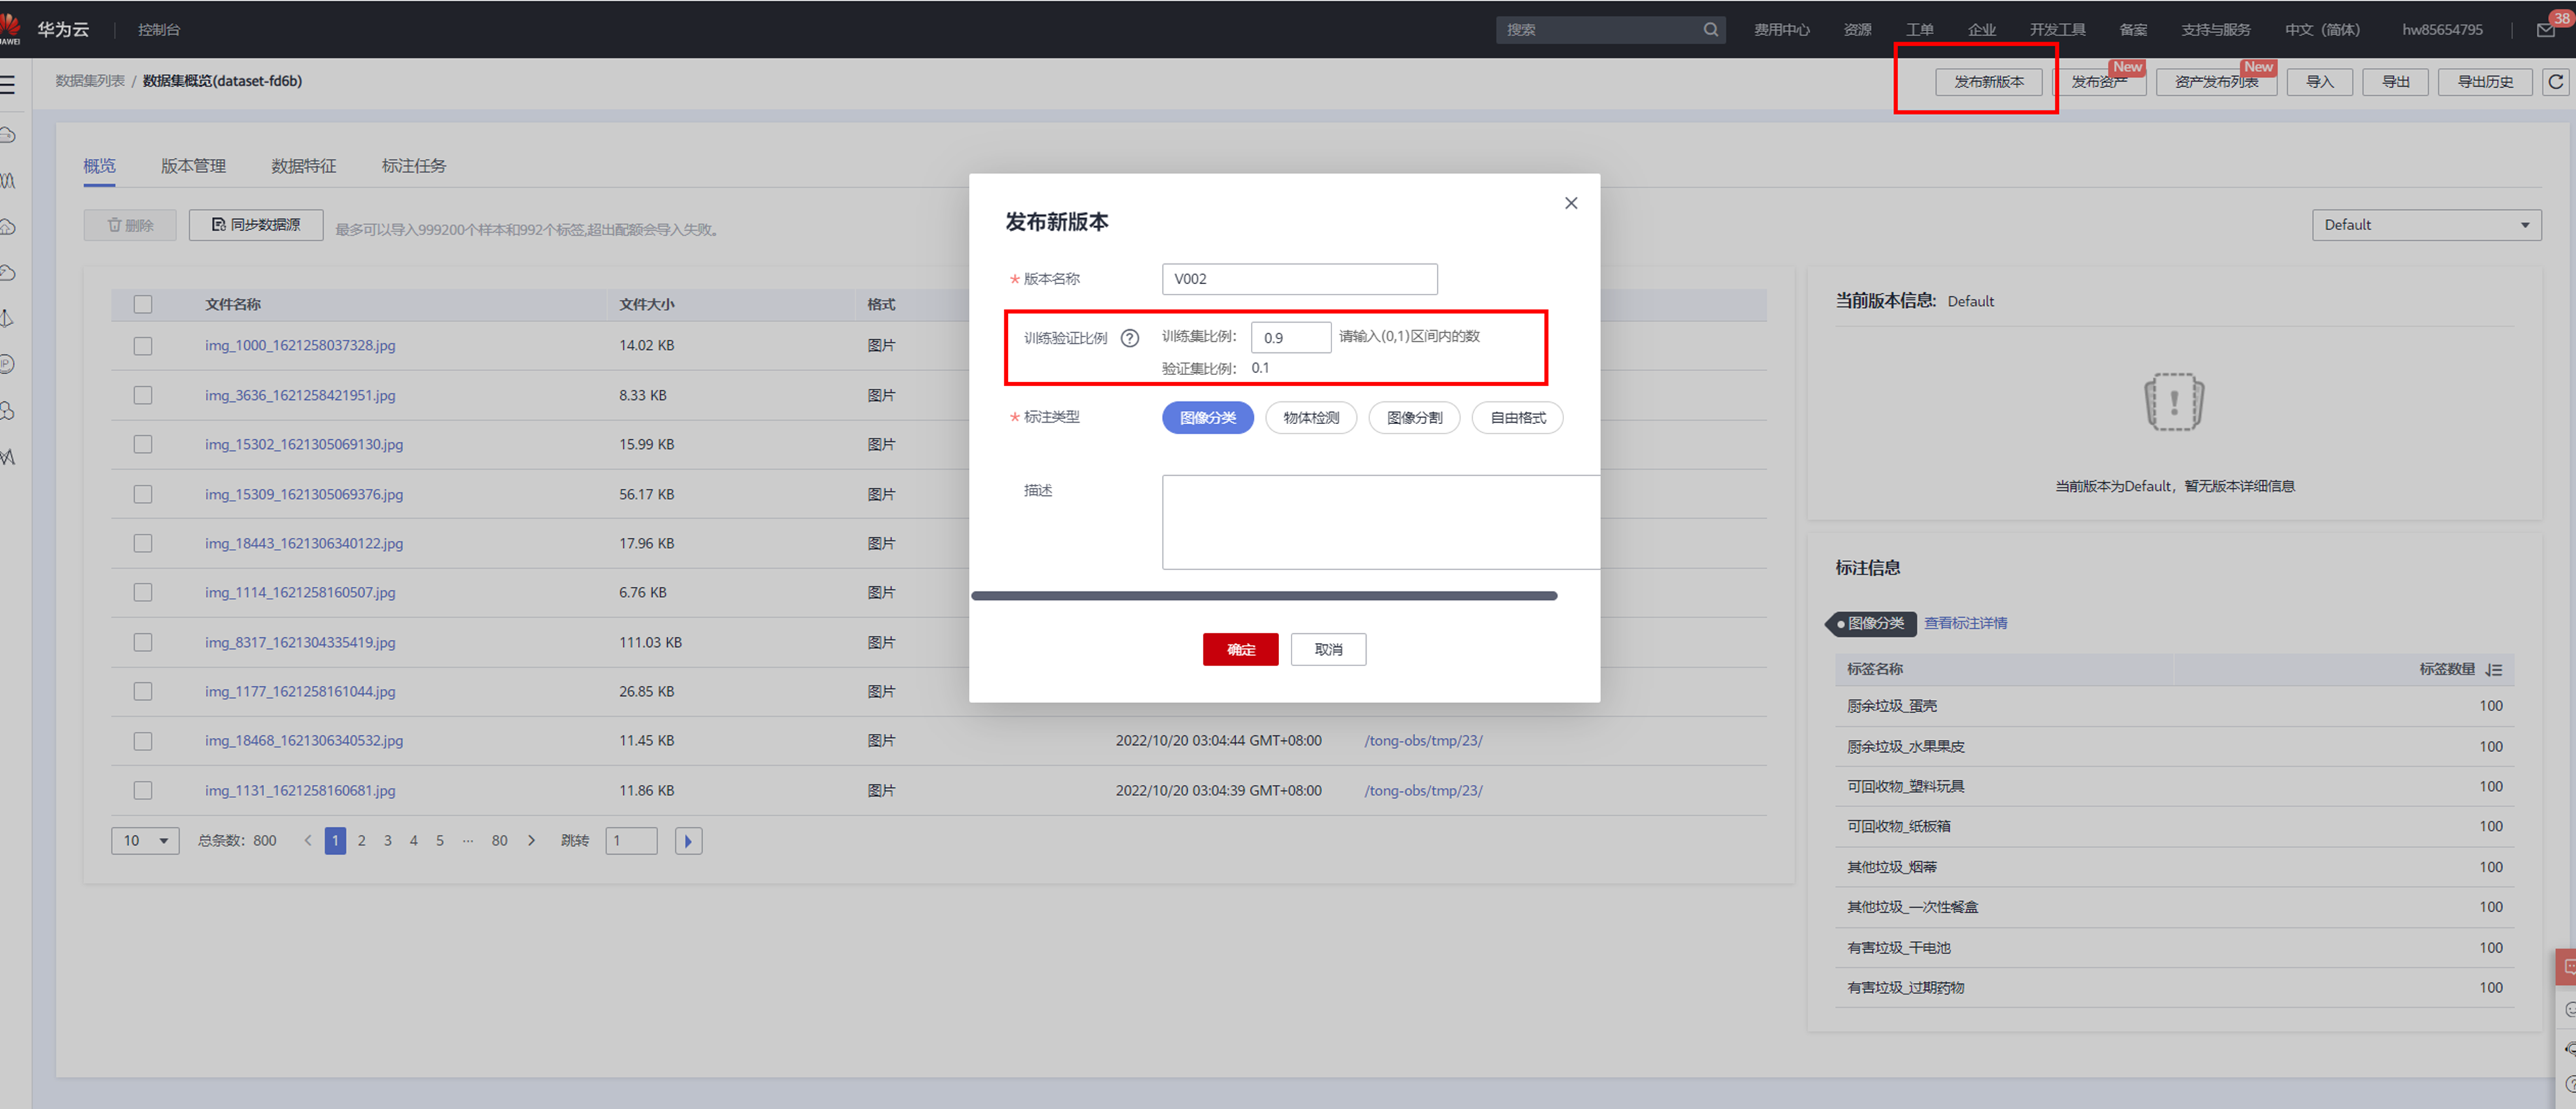Click the sort icon beside 标签数量
This screenshot has height=1109, width=2576.
click(x=2494, y=670)
